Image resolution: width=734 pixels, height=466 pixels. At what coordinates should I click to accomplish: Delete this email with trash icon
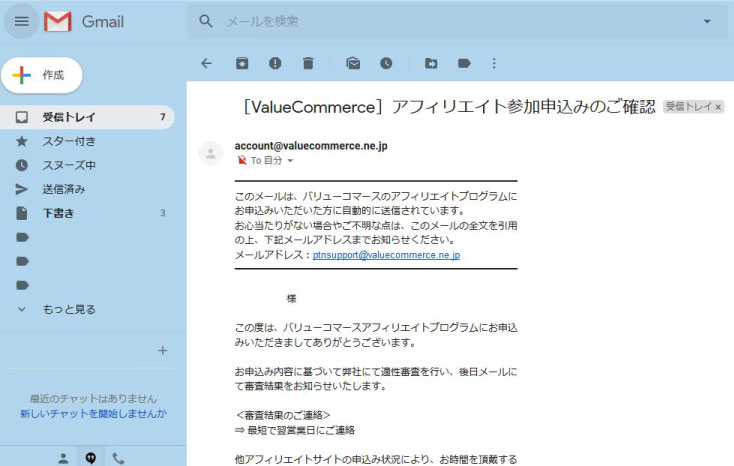point(308,63)
